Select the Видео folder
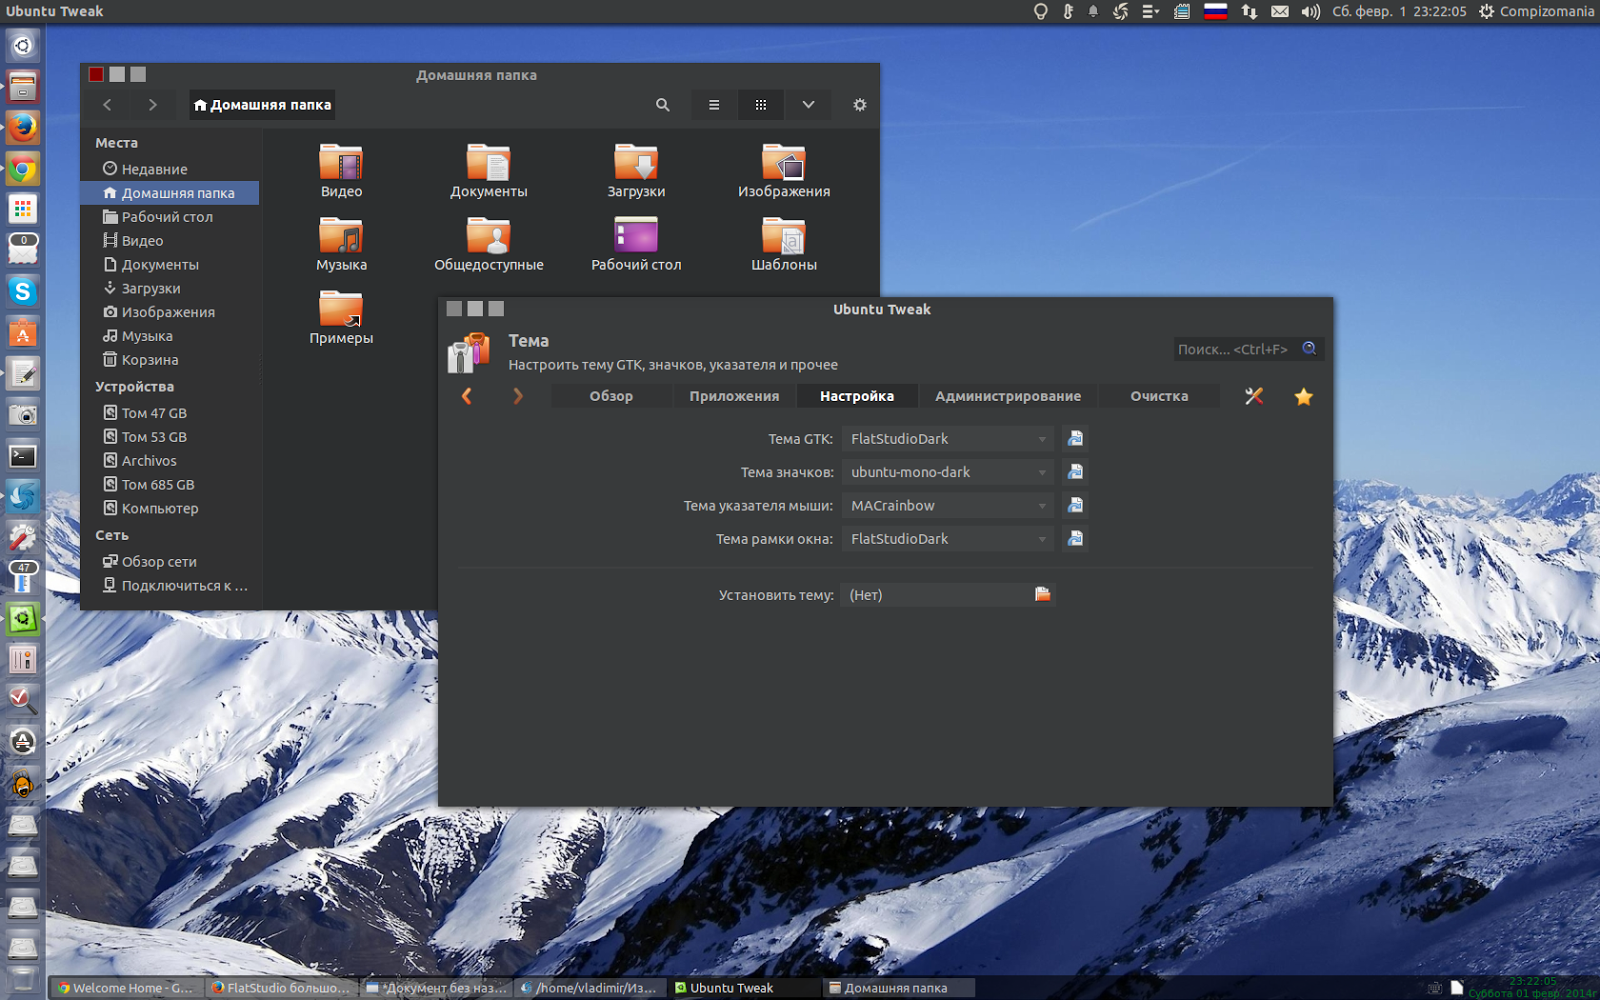 [x=341, y=171]
